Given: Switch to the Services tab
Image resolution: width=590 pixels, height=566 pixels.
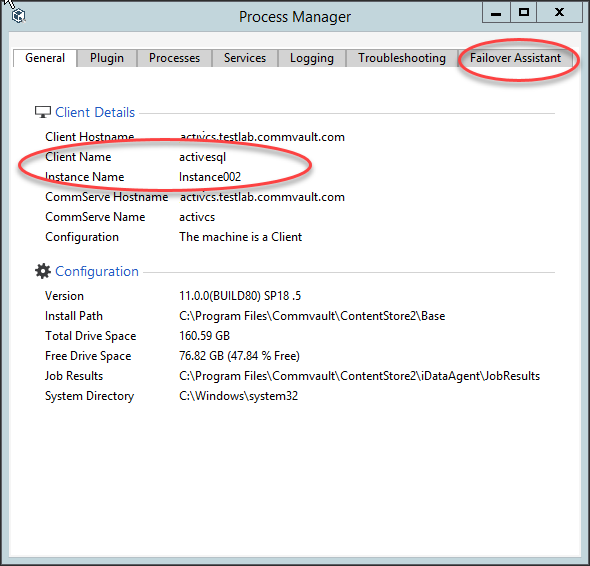Looking at the screenshot, I should tap(245, 58).
